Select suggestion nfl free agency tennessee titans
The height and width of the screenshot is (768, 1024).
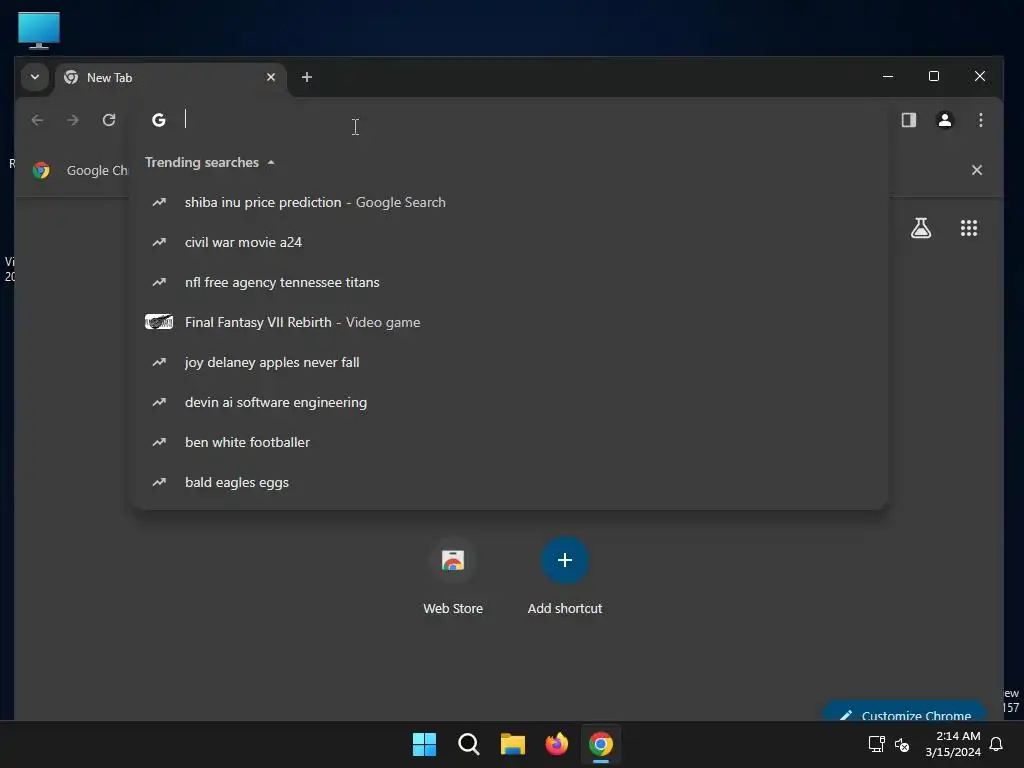509,282
